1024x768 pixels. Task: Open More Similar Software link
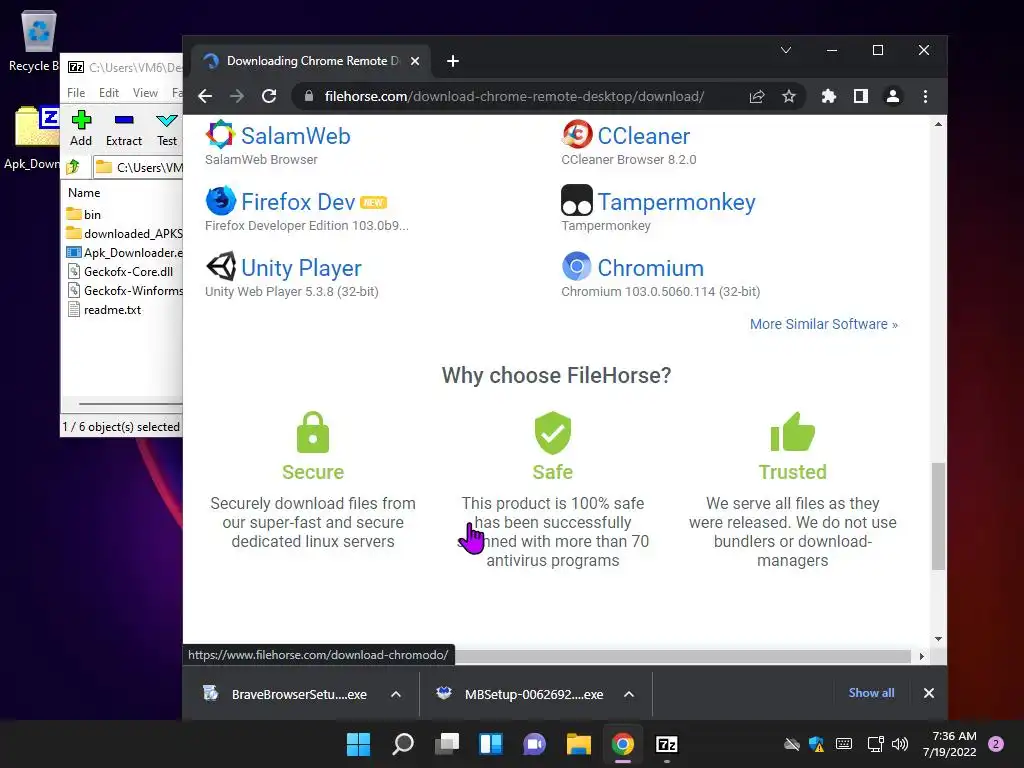click(824, 325)
